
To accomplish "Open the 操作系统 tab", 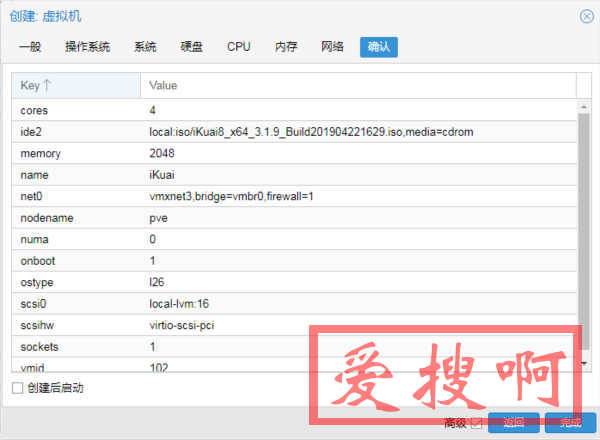I will pos(87,47).
